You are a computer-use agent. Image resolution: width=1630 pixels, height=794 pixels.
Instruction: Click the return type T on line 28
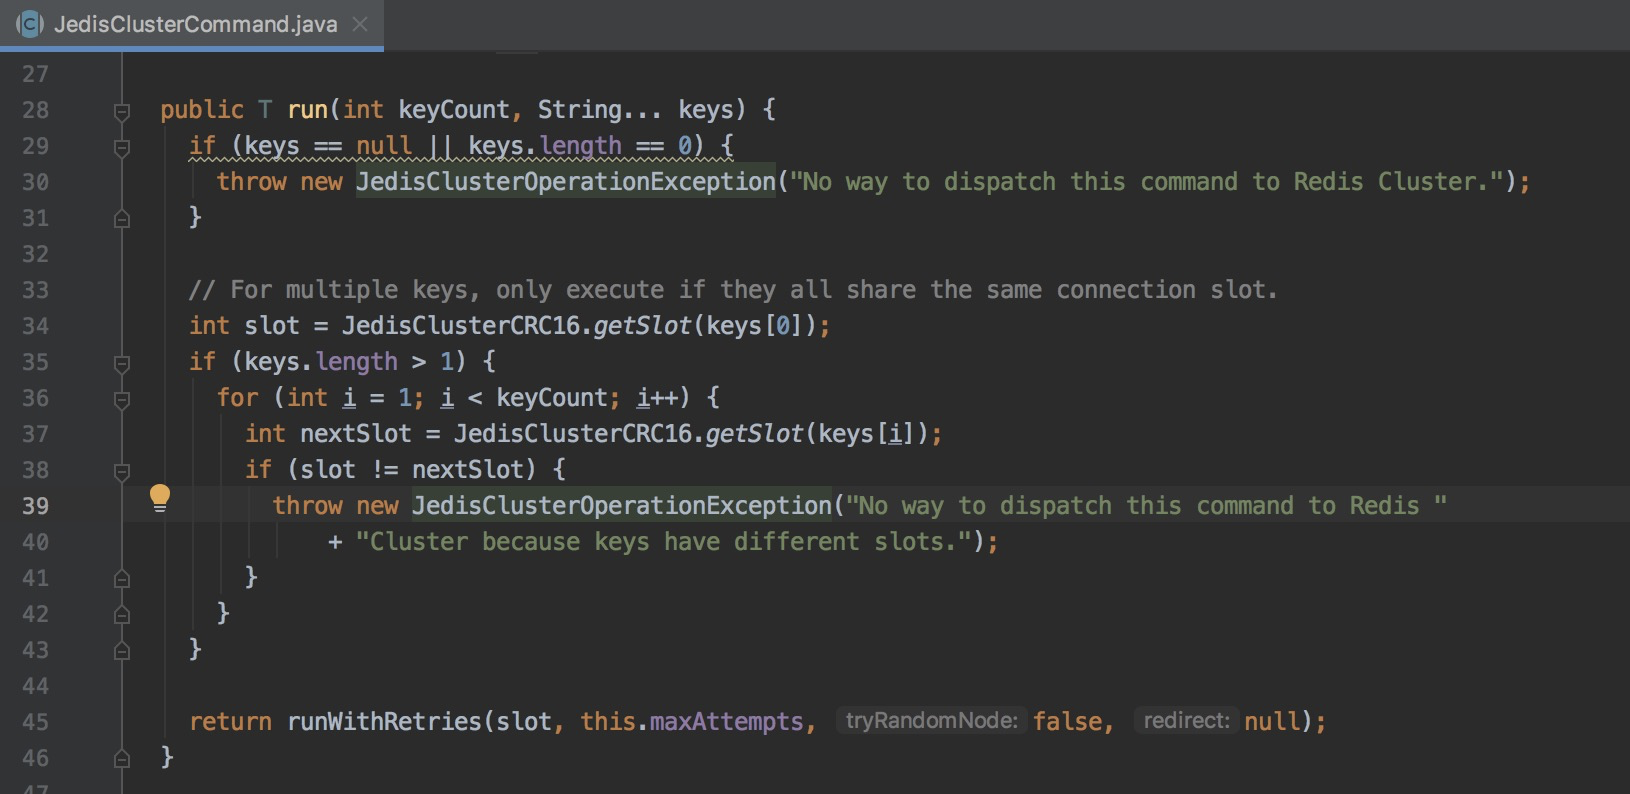coord(265,110)
